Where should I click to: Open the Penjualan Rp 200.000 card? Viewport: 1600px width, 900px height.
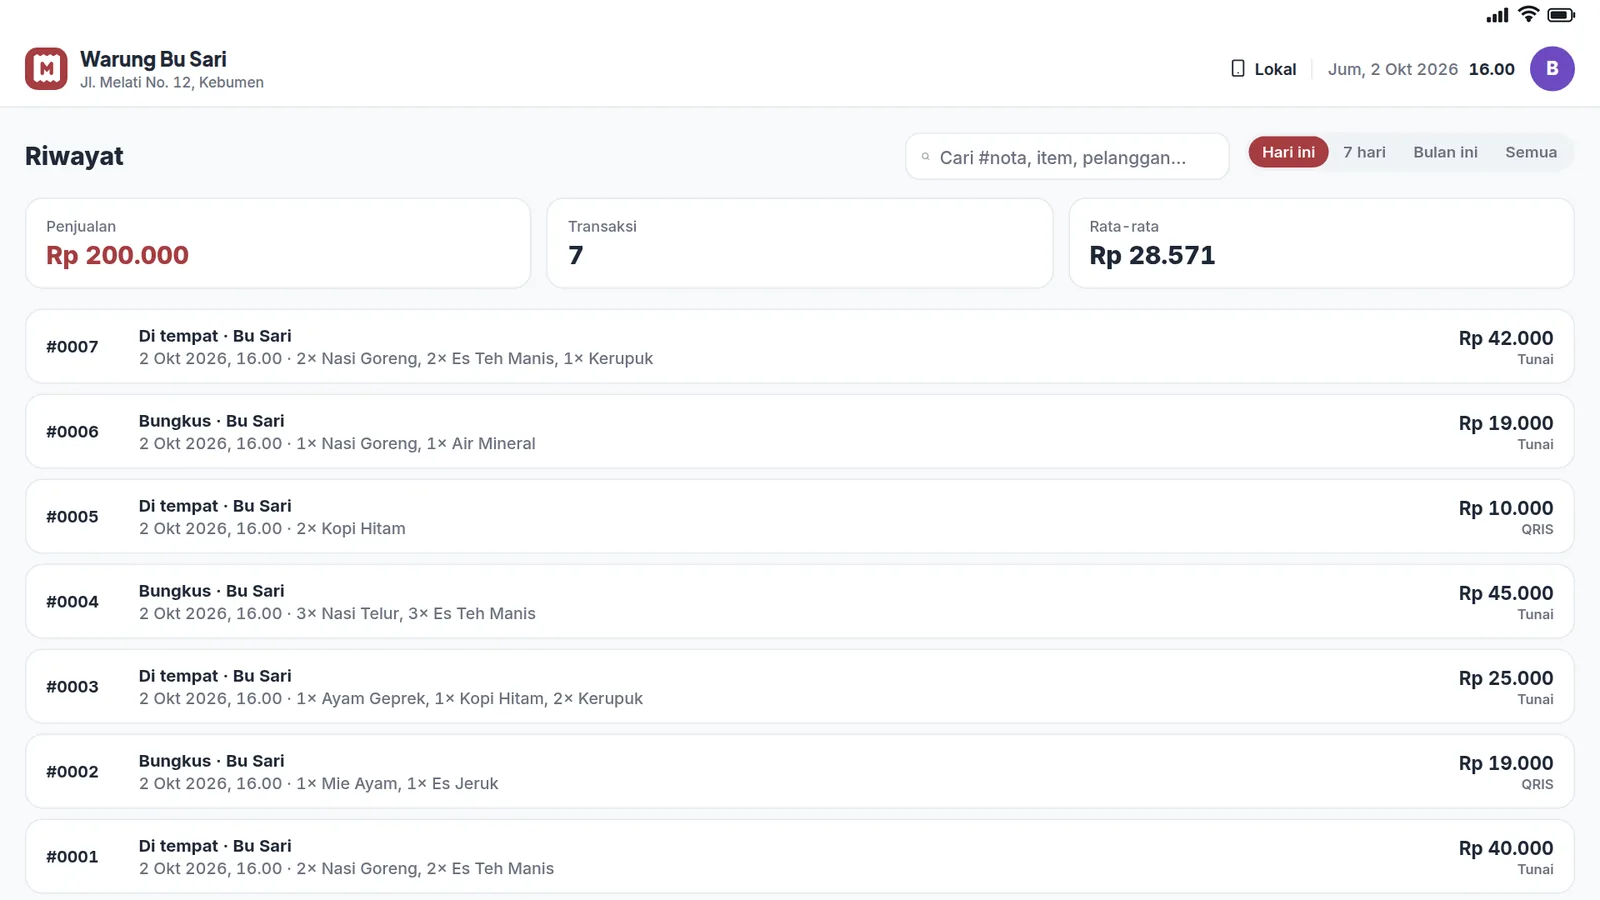[x=278, y=243]
